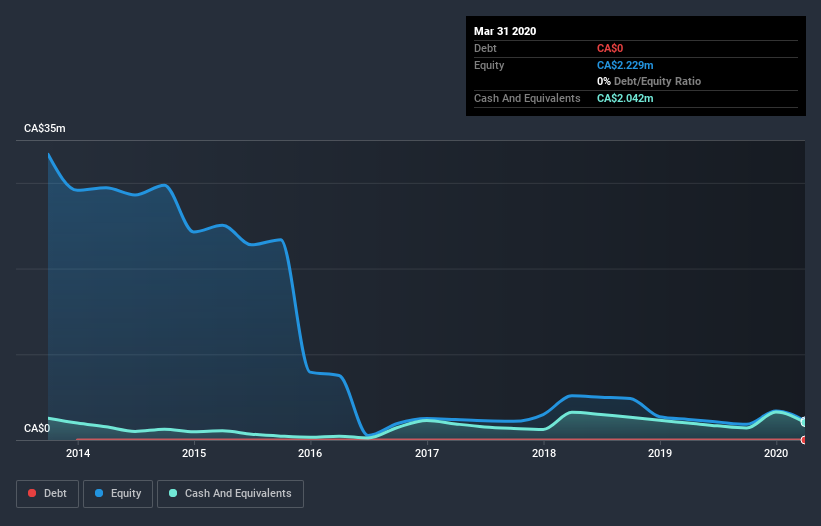This screenshot has height=526, width=821.
Task: Click the blue Equity legend dot
Action: pyautogui.click(x=99, y=493)
